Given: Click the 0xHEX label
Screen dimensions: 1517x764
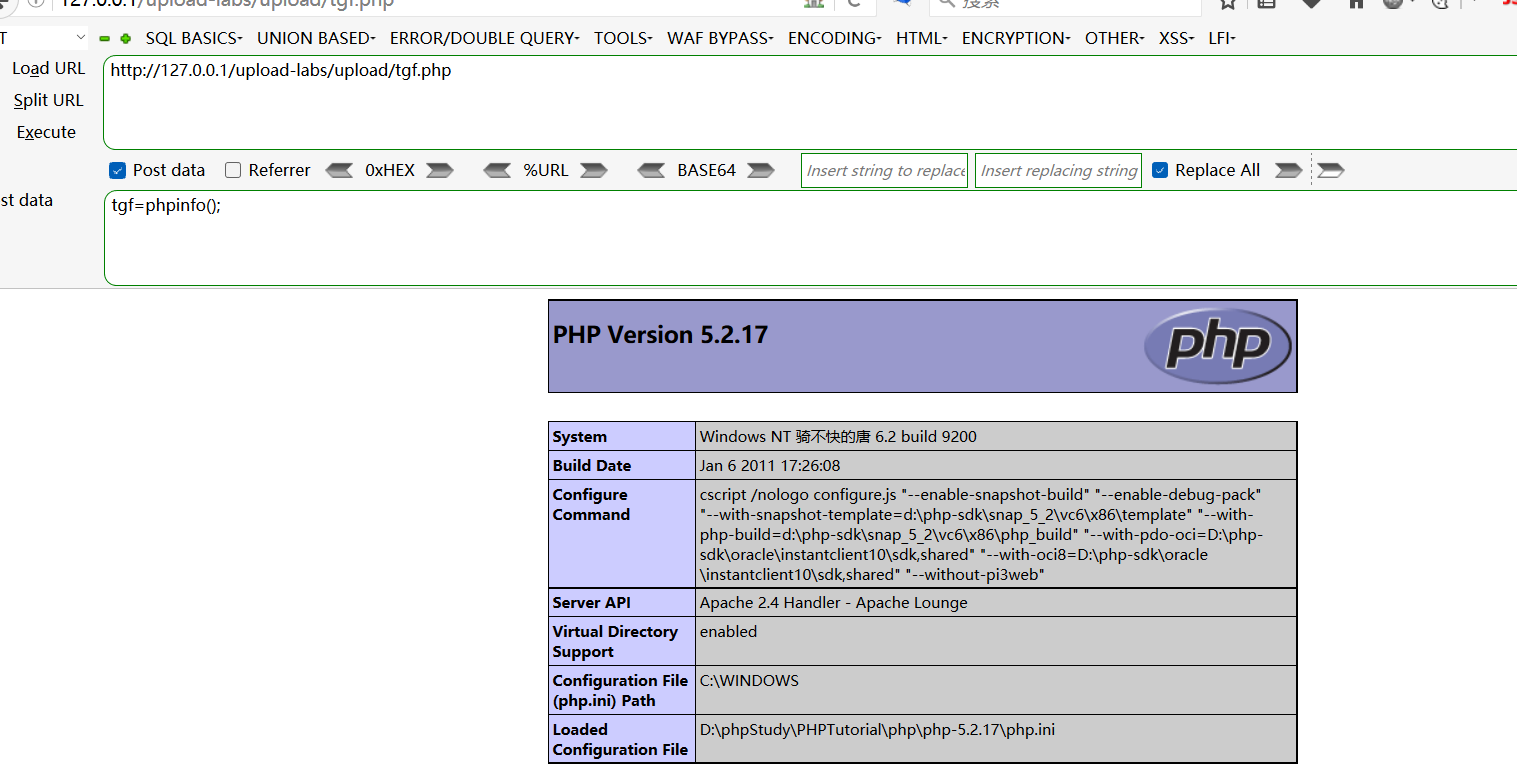Looking at the screenshot, I should click(x=390, y=170).
